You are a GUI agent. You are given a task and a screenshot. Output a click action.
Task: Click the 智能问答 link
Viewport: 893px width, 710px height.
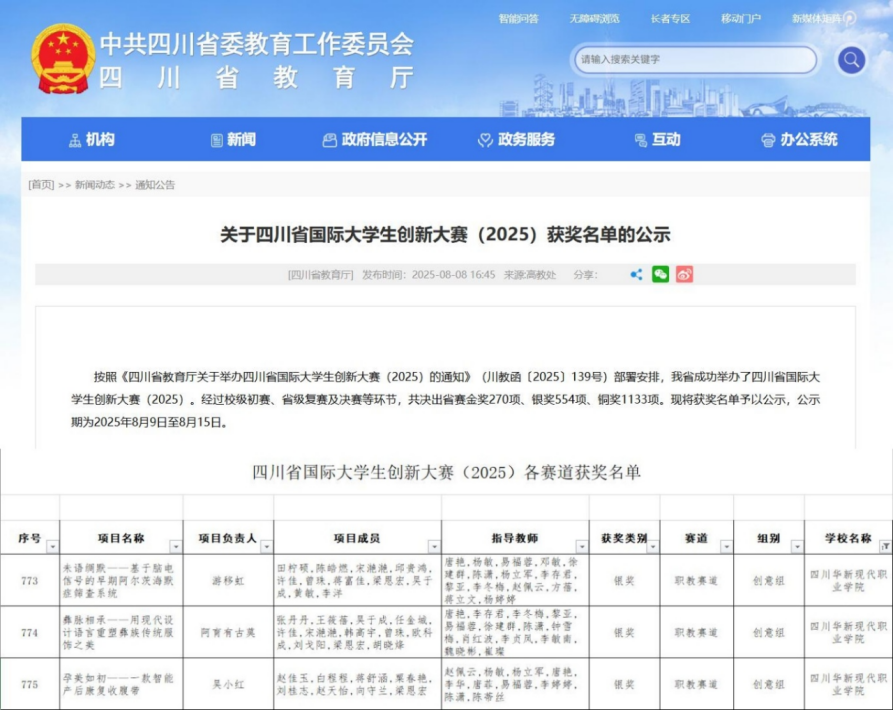[x=518, y=18]
